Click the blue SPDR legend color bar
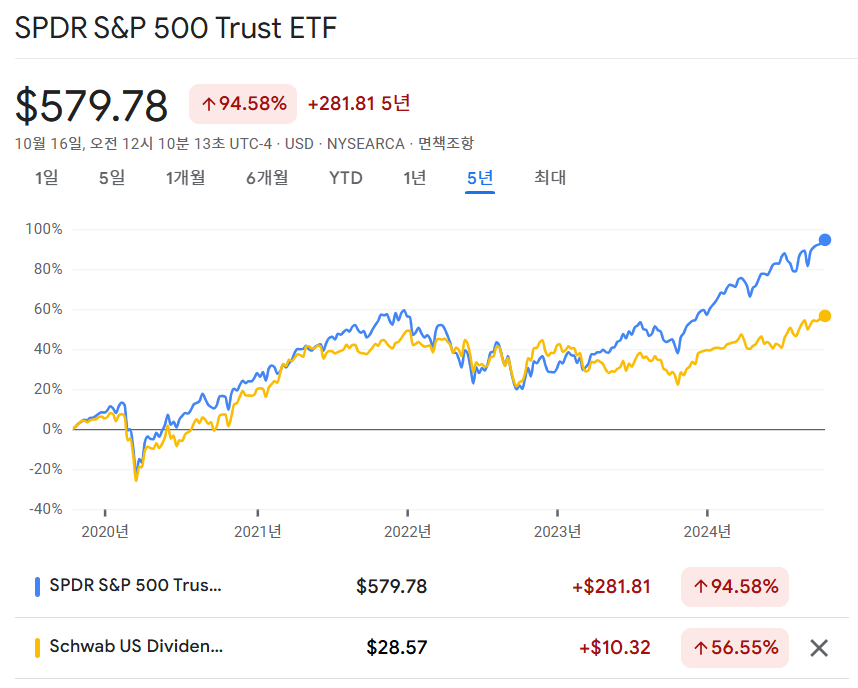Image resolution: width=858 pixels, height=688 pixels. [37, 587]
